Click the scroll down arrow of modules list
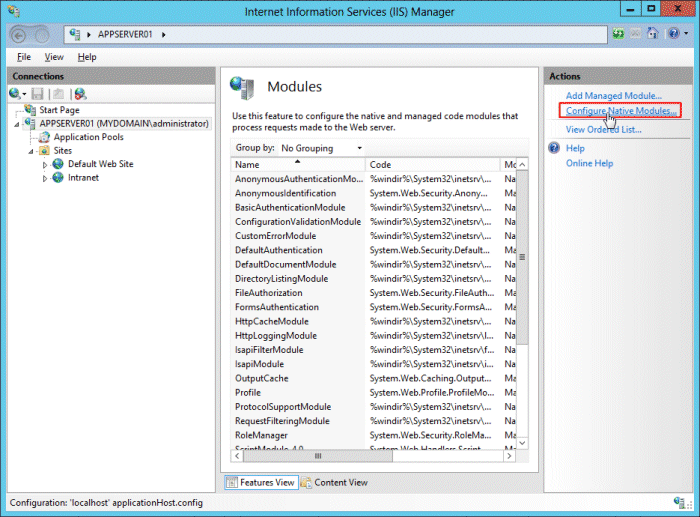700x517 pixels. (522, 443)
